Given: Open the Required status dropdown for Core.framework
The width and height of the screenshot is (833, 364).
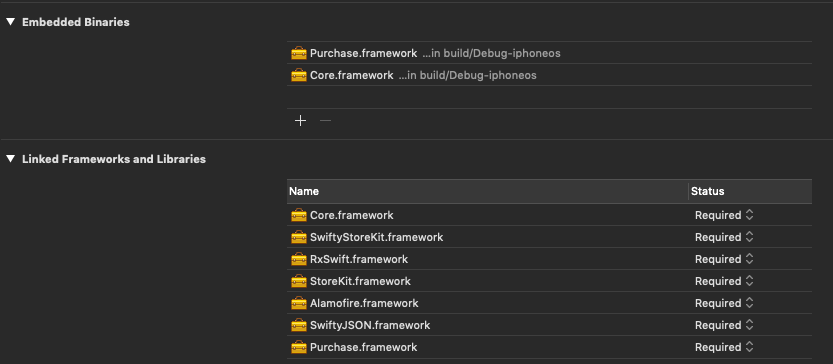Looking at the screenshot, I should (724, 215).
